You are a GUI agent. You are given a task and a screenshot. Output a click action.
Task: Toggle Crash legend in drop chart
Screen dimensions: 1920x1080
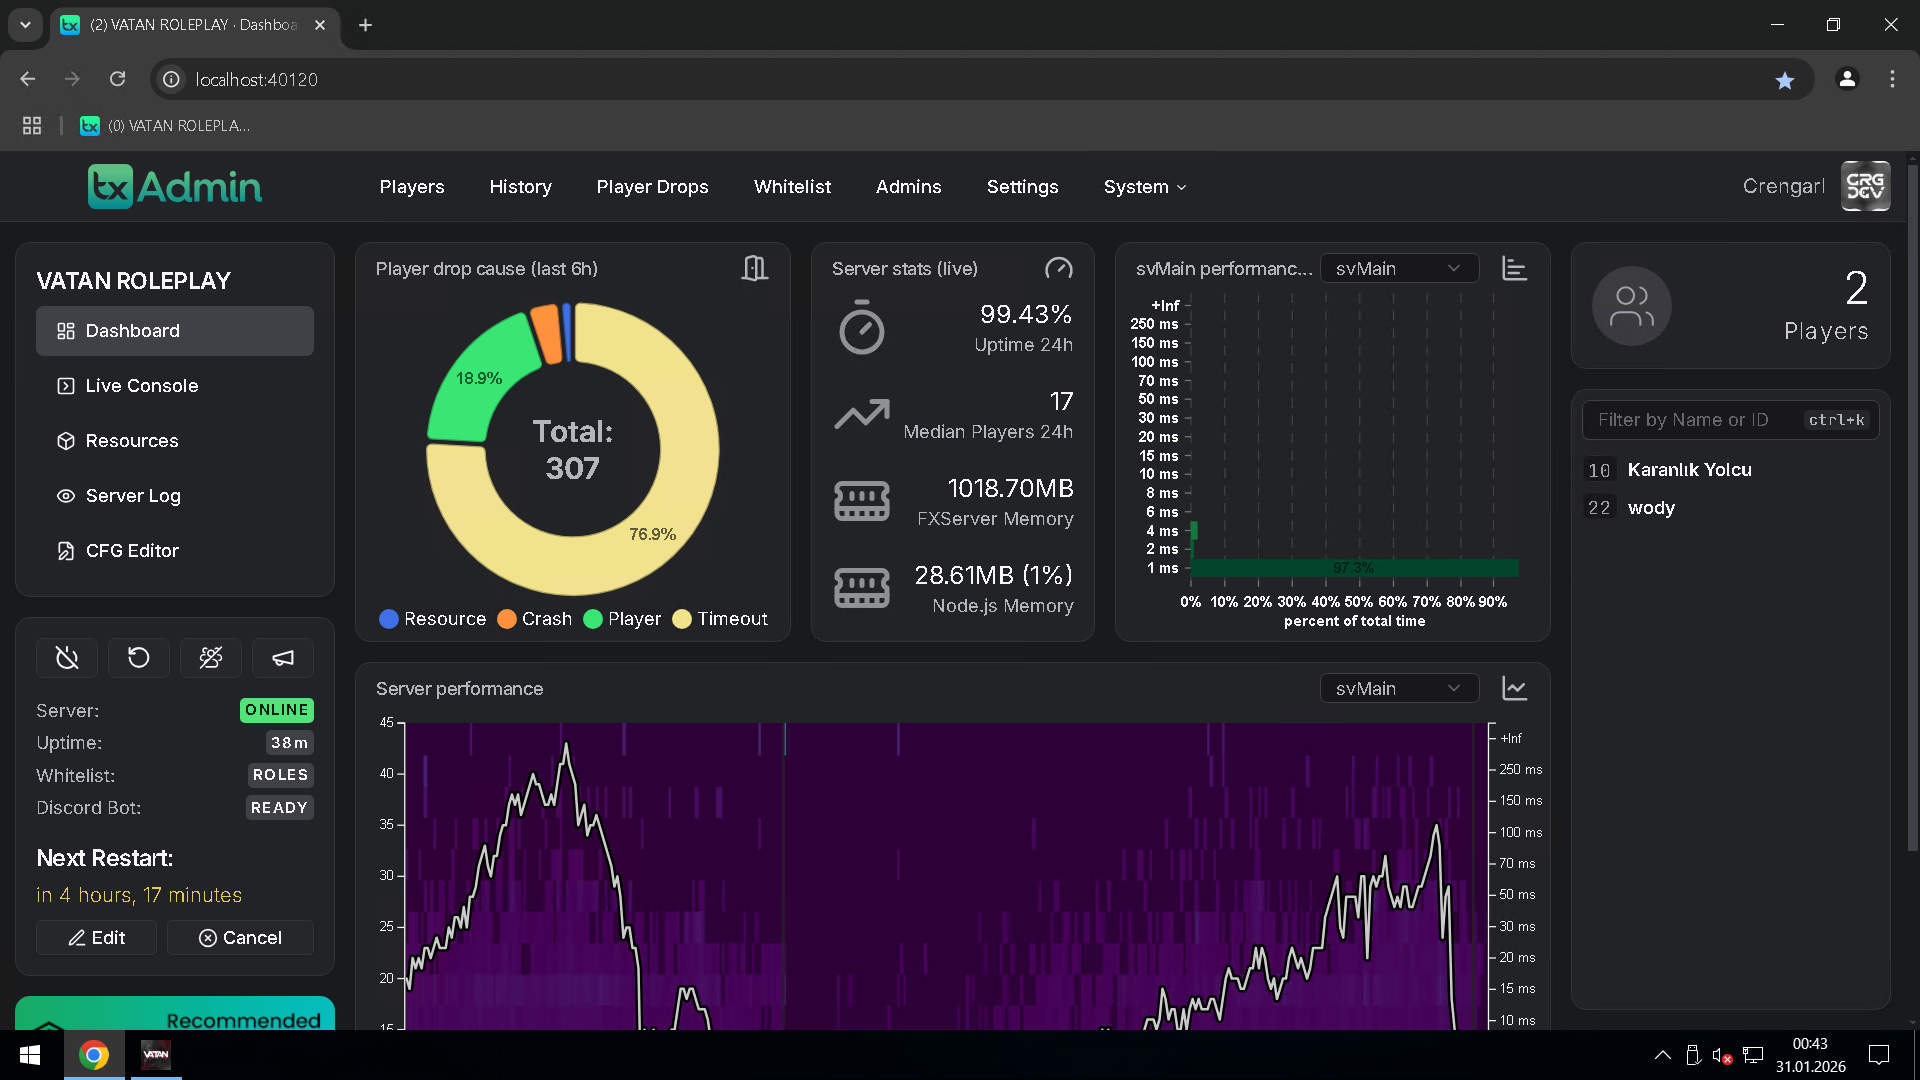534,619
